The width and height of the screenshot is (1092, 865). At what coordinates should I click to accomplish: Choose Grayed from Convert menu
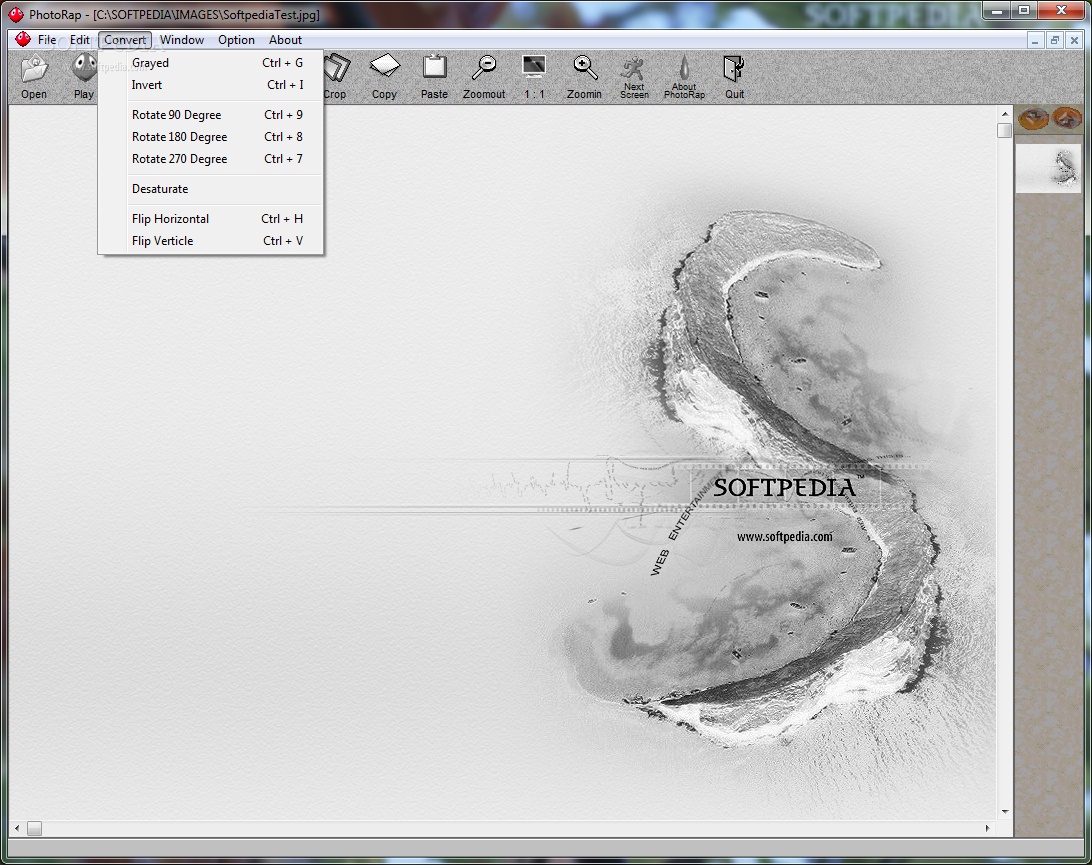[210, 63]
